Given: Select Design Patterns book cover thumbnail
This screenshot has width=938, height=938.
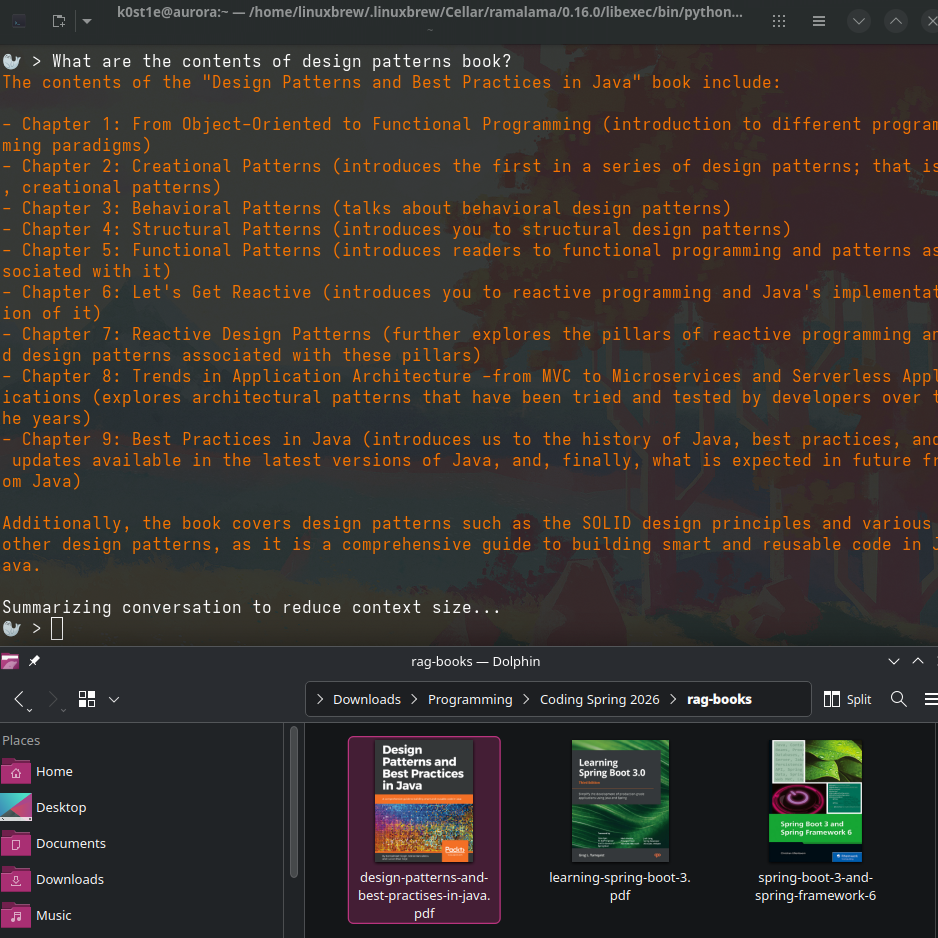Looking at the screenshot, I should [424, 801].
